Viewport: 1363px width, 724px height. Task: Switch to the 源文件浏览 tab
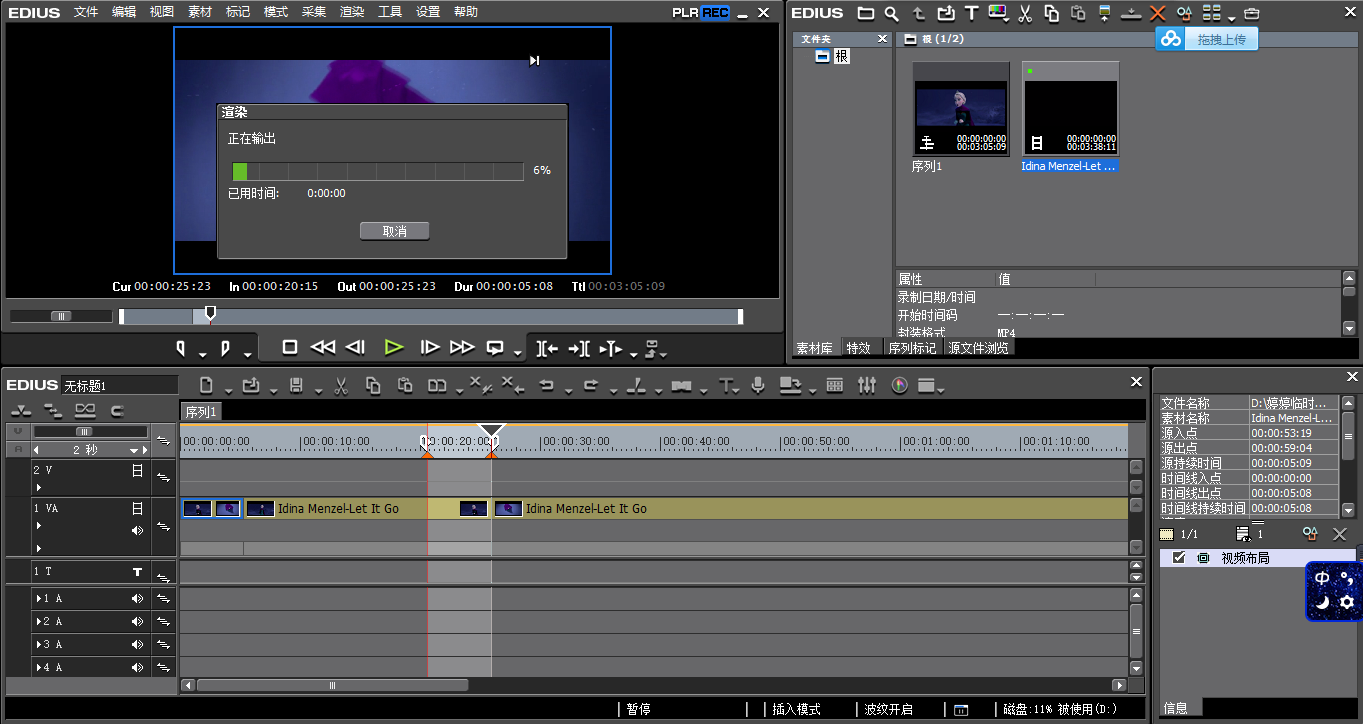pos(978,348)
